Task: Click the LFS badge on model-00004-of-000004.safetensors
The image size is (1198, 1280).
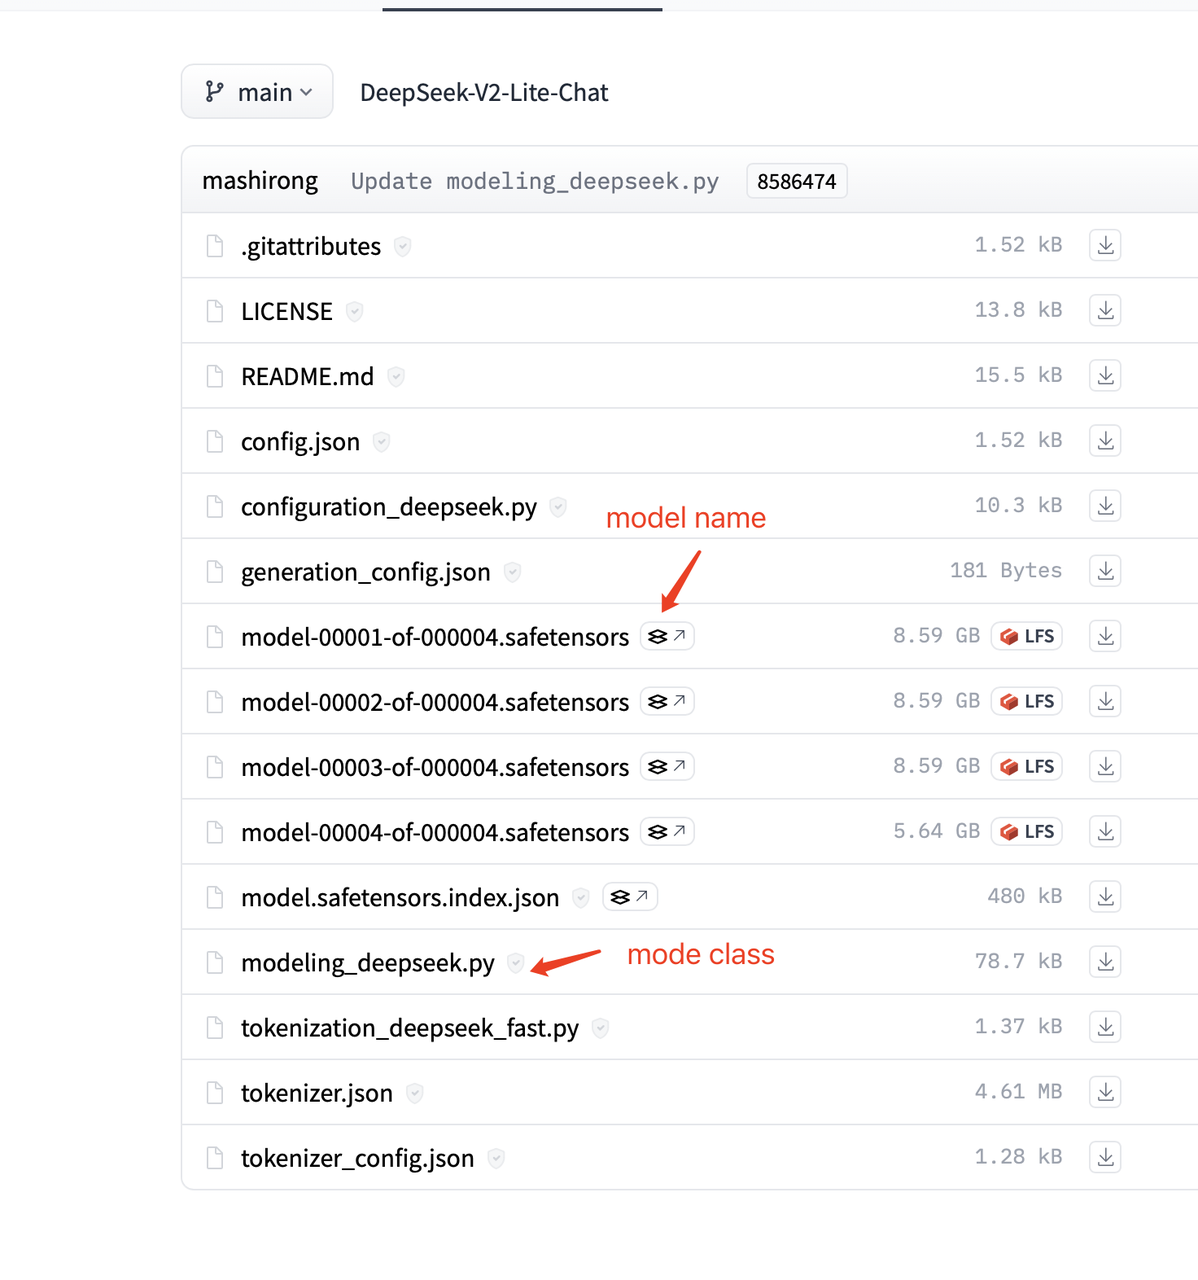Action: pos(1026,831)
